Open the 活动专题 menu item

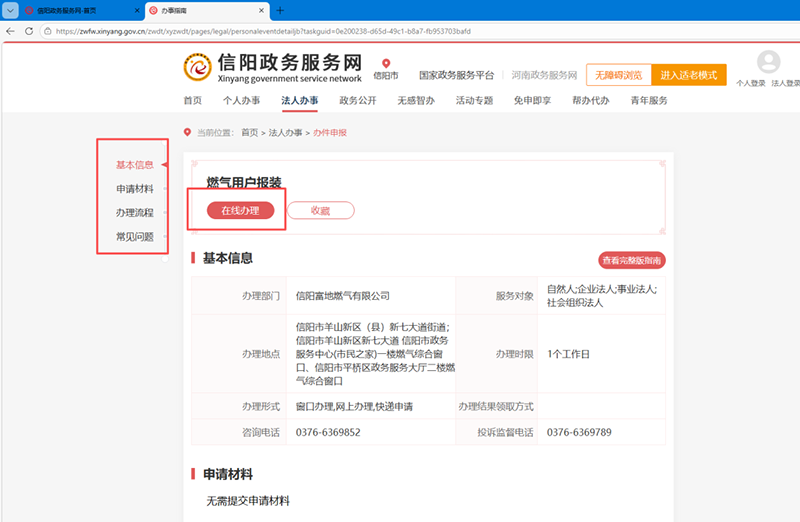coord(474,101)
